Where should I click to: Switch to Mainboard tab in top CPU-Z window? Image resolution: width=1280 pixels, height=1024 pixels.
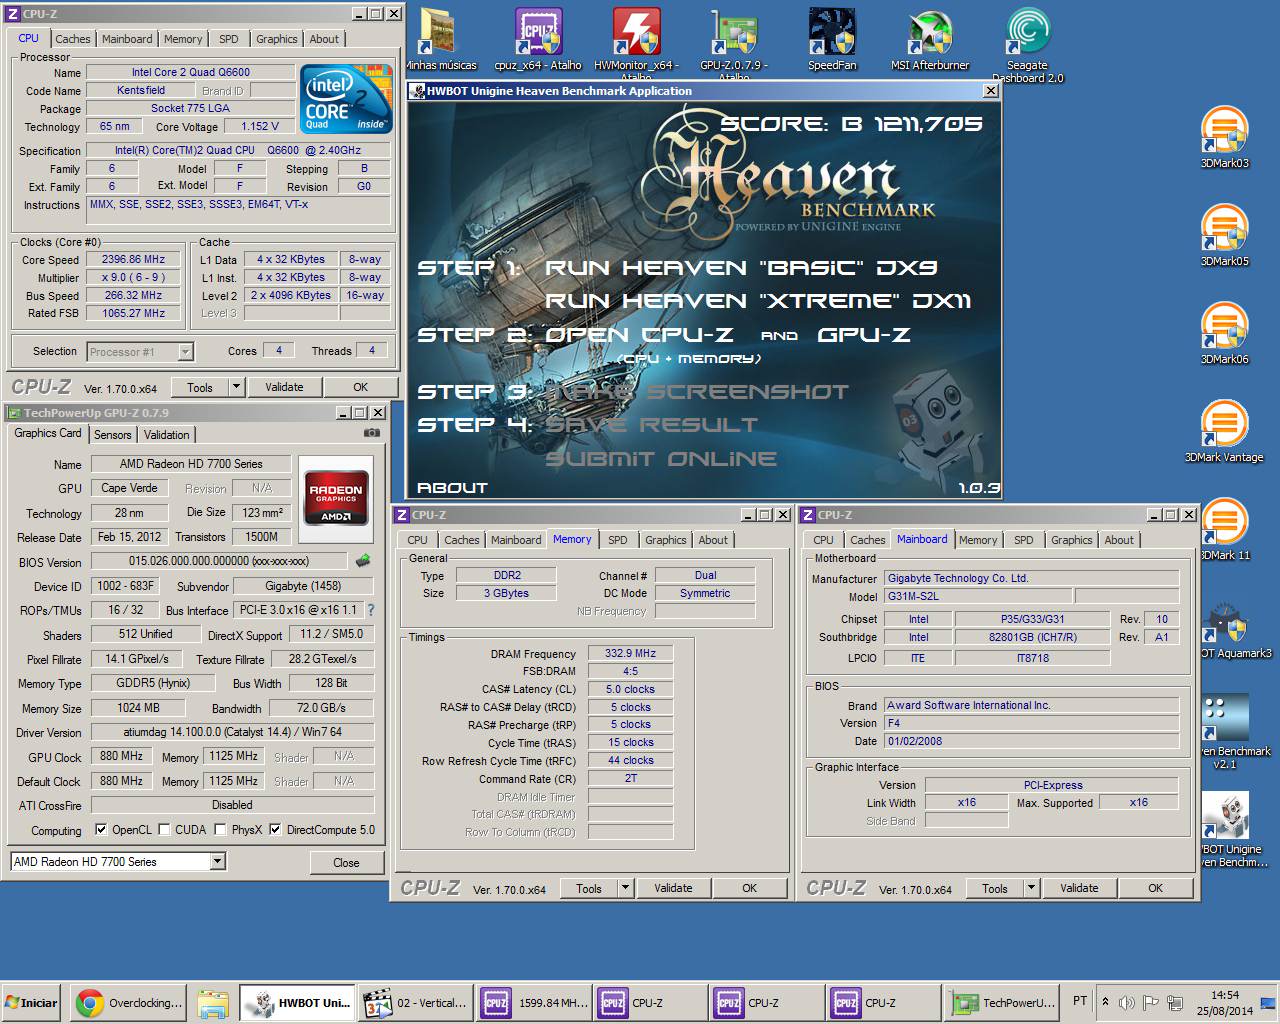(x=128, y=39)
